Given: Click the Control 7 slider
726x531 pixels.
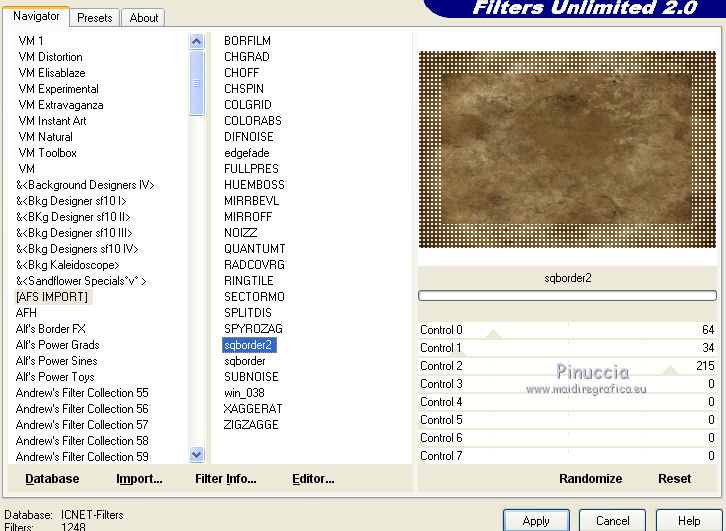Looking at the screenshot, I should point(567,456).
